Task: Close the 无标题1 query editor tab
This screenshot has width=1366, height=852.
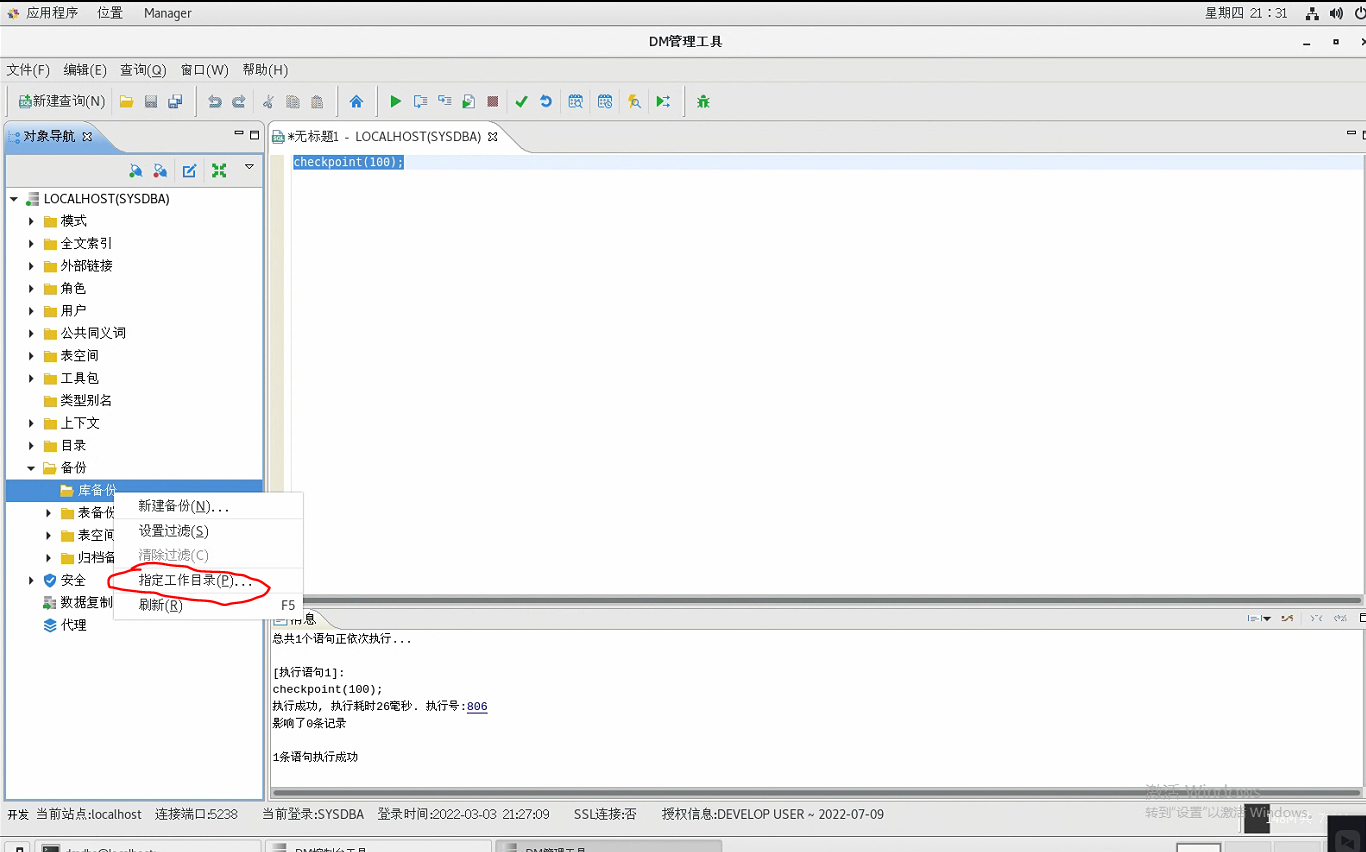Action: pyautogui.click(x=492, y=136)
